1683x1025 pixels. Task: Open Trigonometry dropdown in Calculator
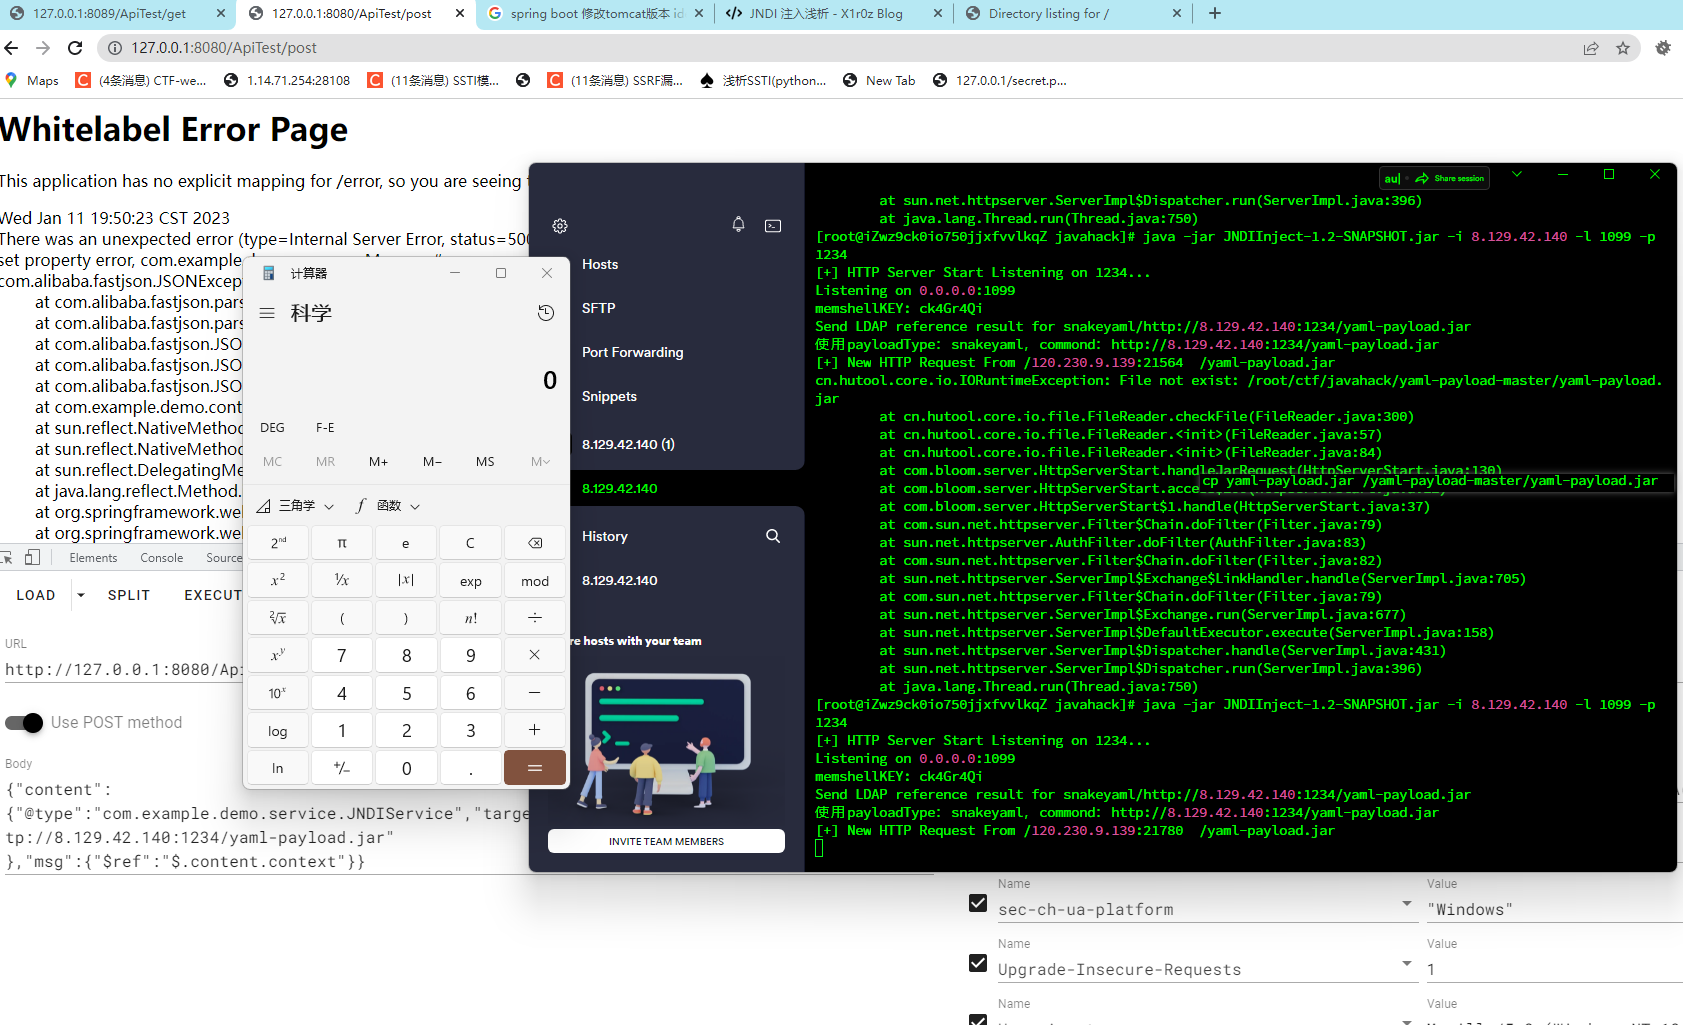point(295,506)
